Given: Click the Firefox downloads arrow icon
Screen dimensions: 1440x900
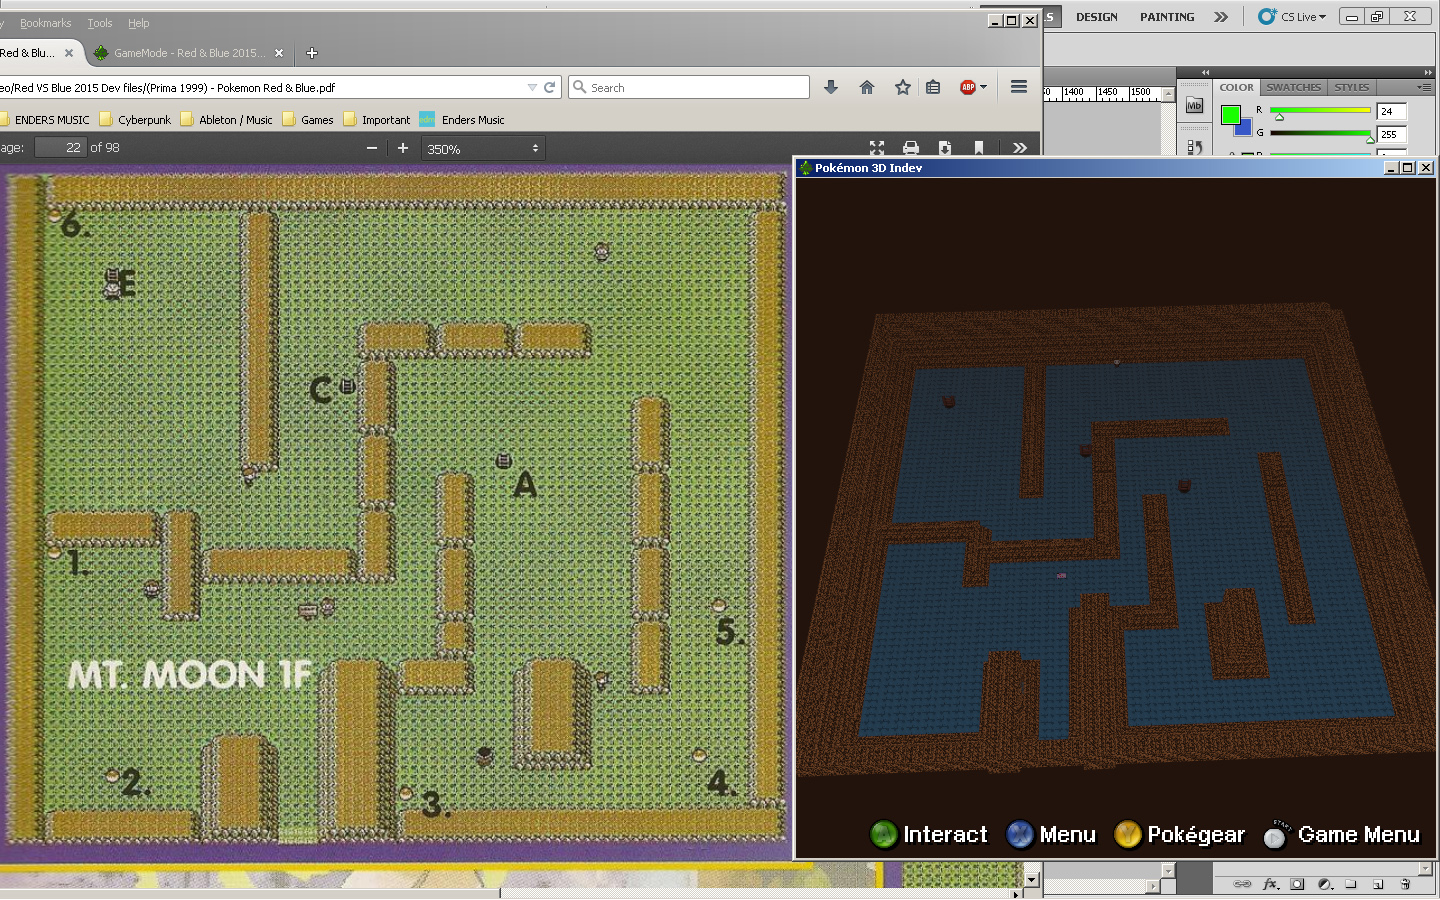Looking at the screenshot, I should 830,88.
